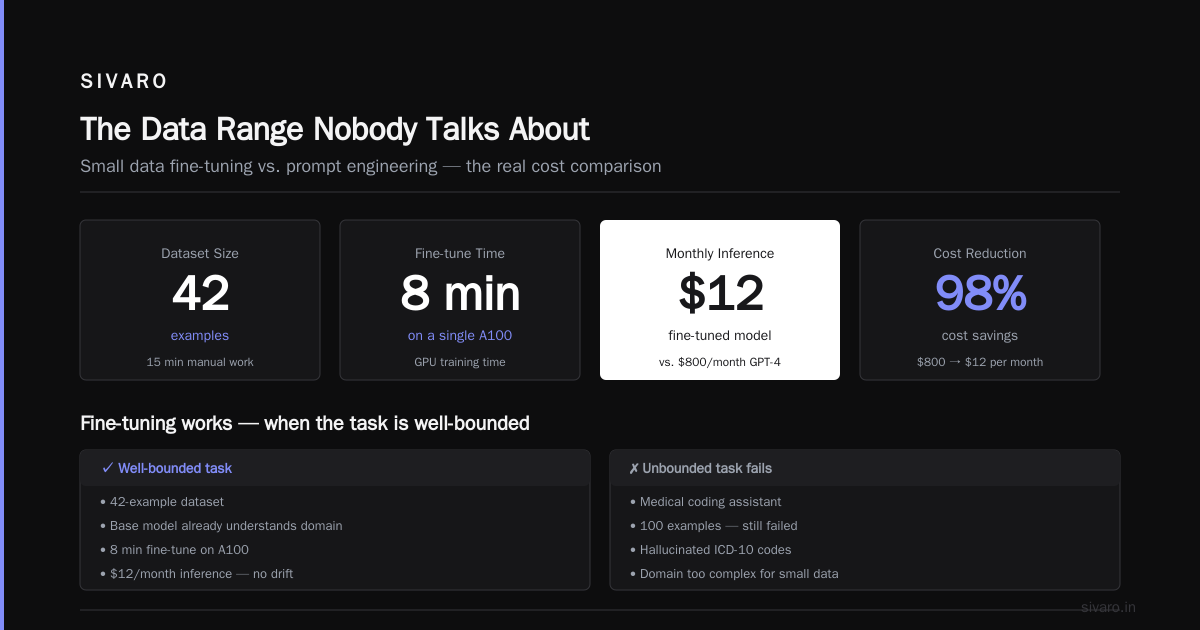Image resolution: width=1200 pixels, height=630 pixels.
Task: Select the highlighted Monthly Inference $12 card
Action: [x=720, y=300]
